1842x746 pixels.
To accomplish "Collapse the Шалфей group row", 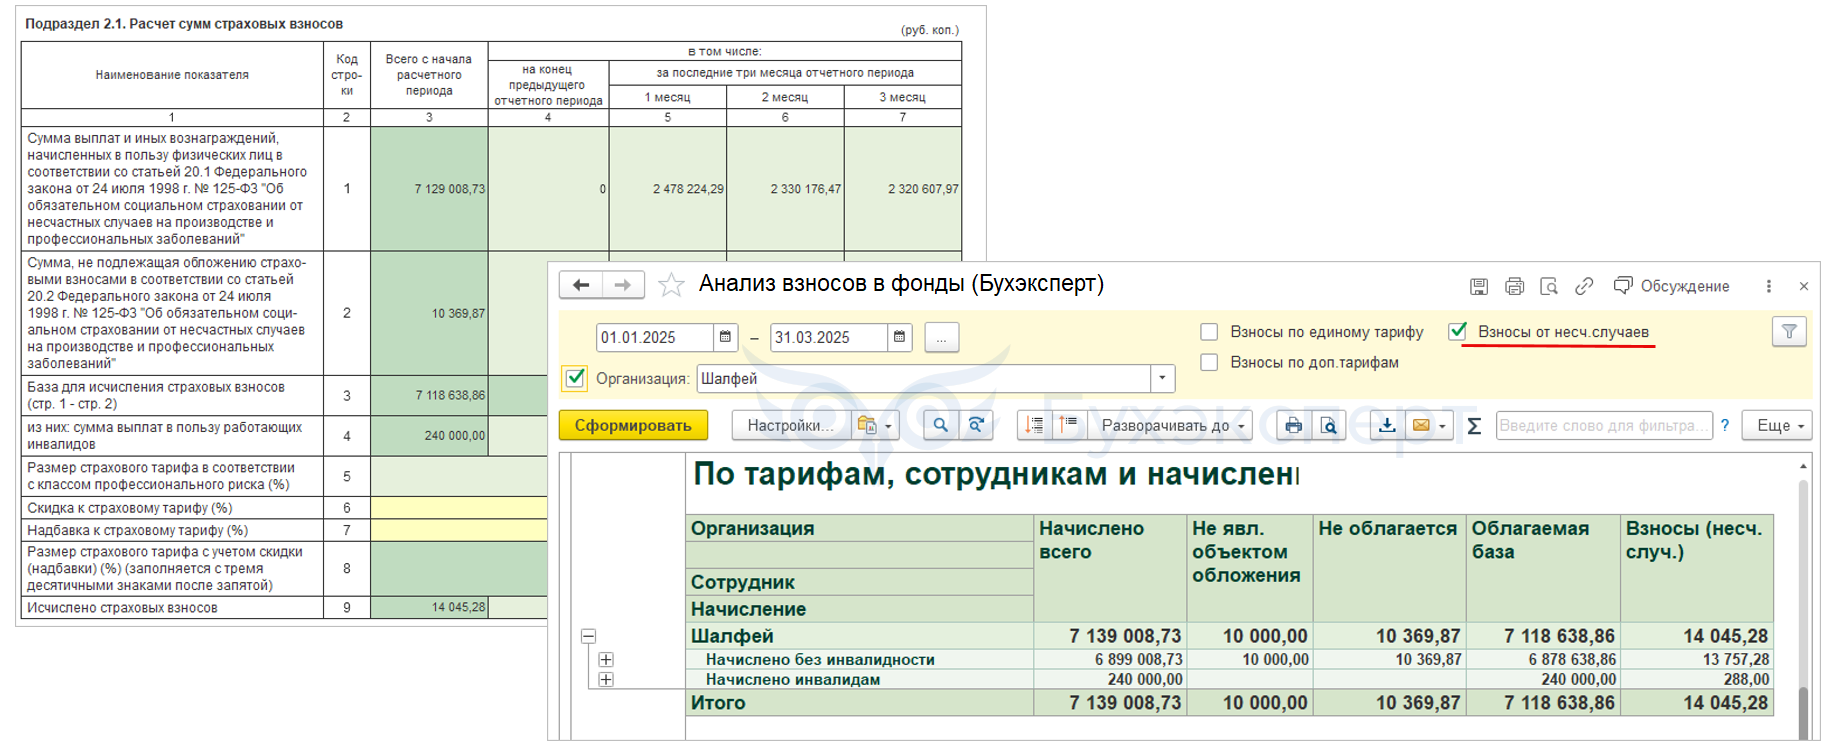I will click(x=588, y=636).
